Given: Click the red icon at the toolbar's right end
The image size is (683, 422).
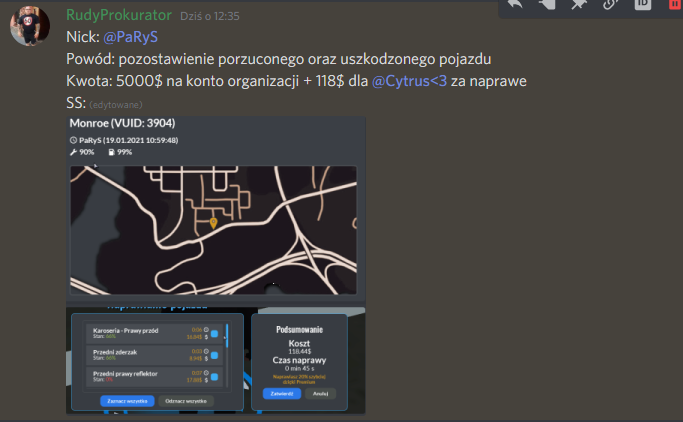Looking at the screenshot, I should 675,4.
